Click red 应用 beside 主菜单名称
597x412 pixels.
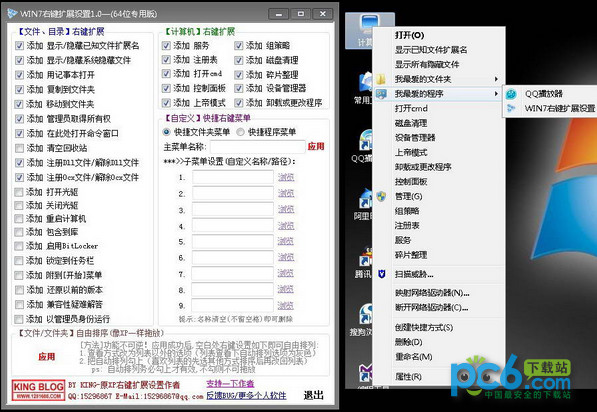[x=316, y=147]
